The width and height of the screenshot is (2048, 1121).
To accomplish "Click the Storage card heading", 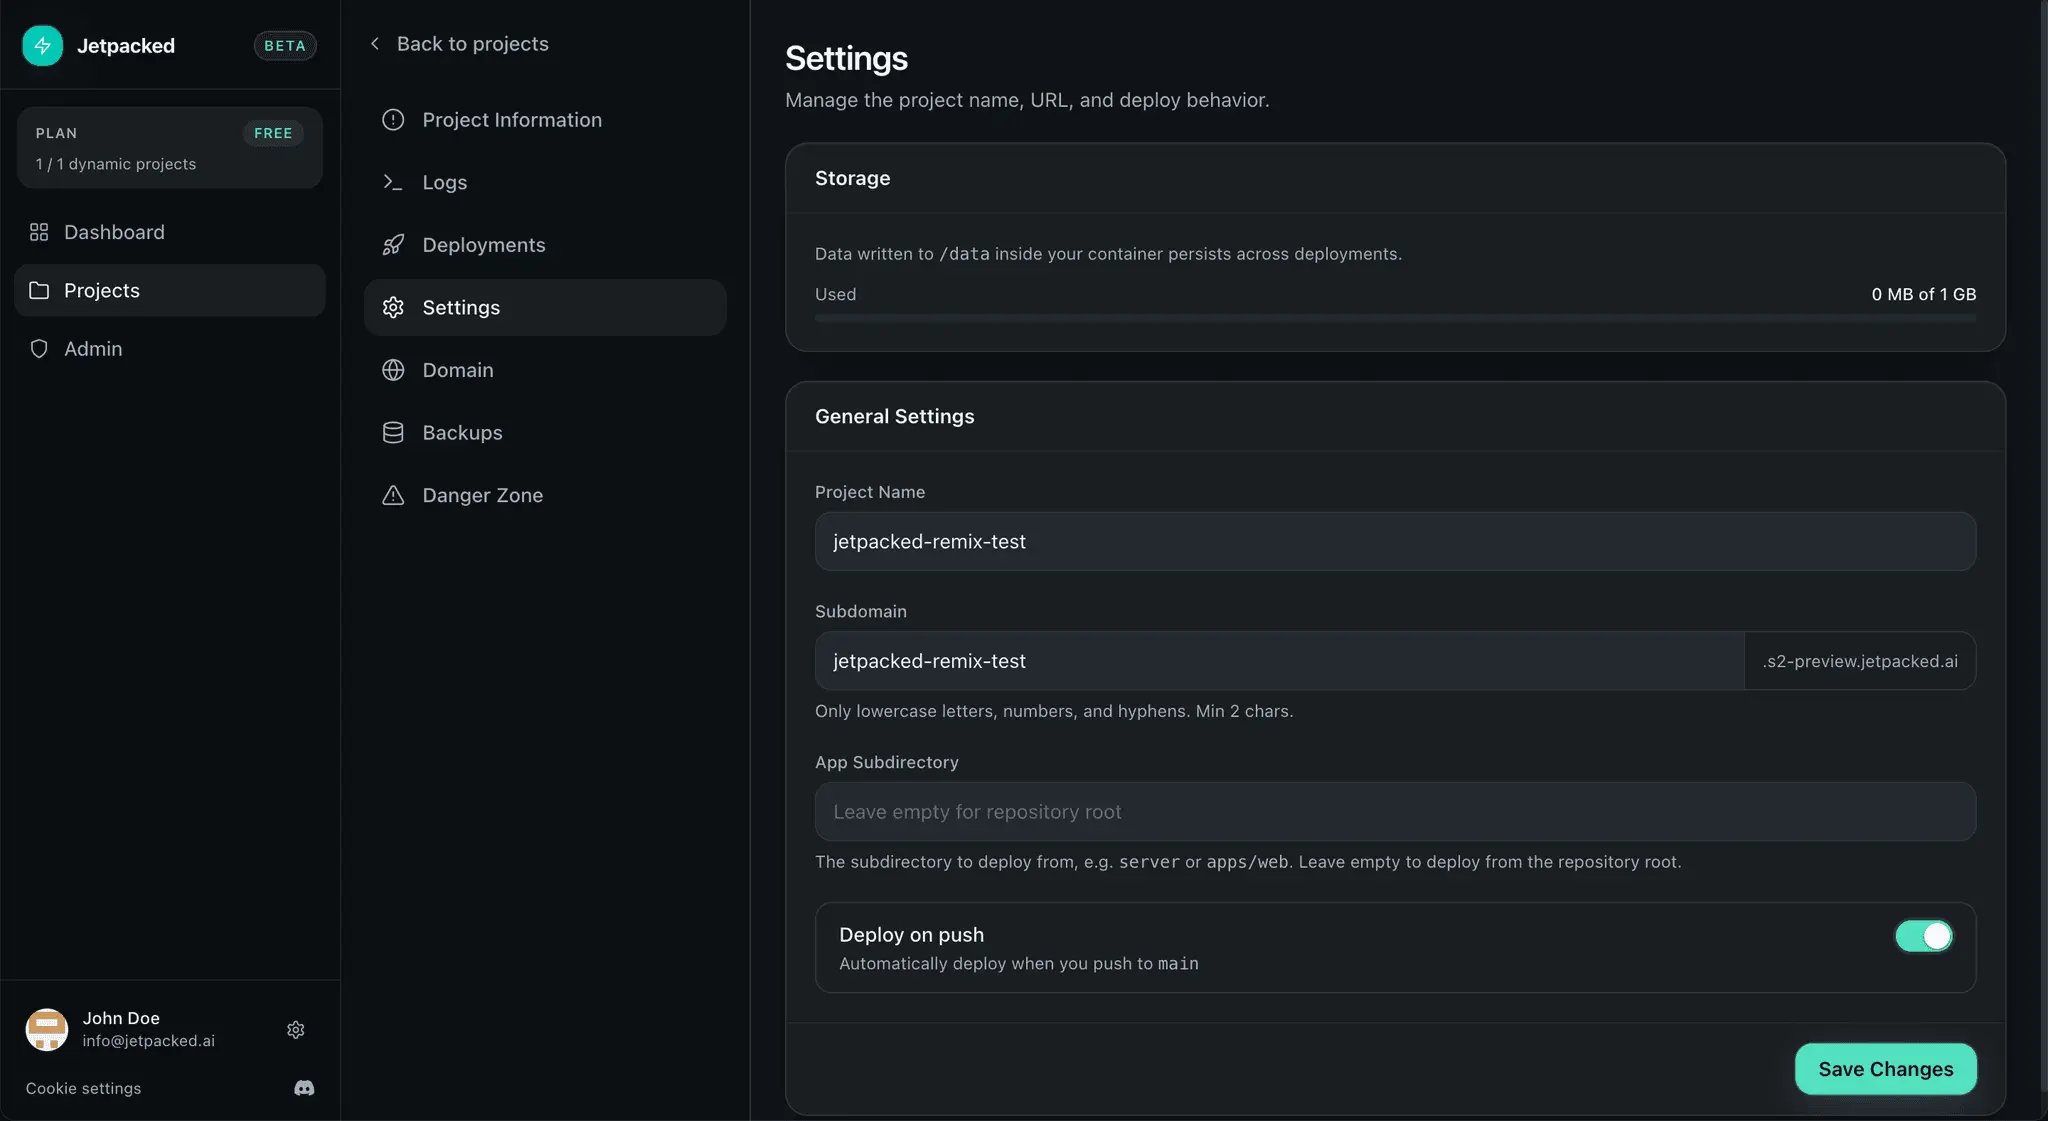I will 852,178.
